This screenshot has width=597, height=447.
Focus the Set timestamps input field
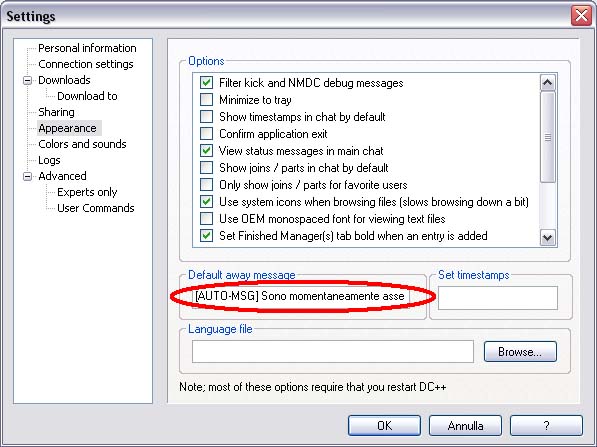[x=498, y=298]
